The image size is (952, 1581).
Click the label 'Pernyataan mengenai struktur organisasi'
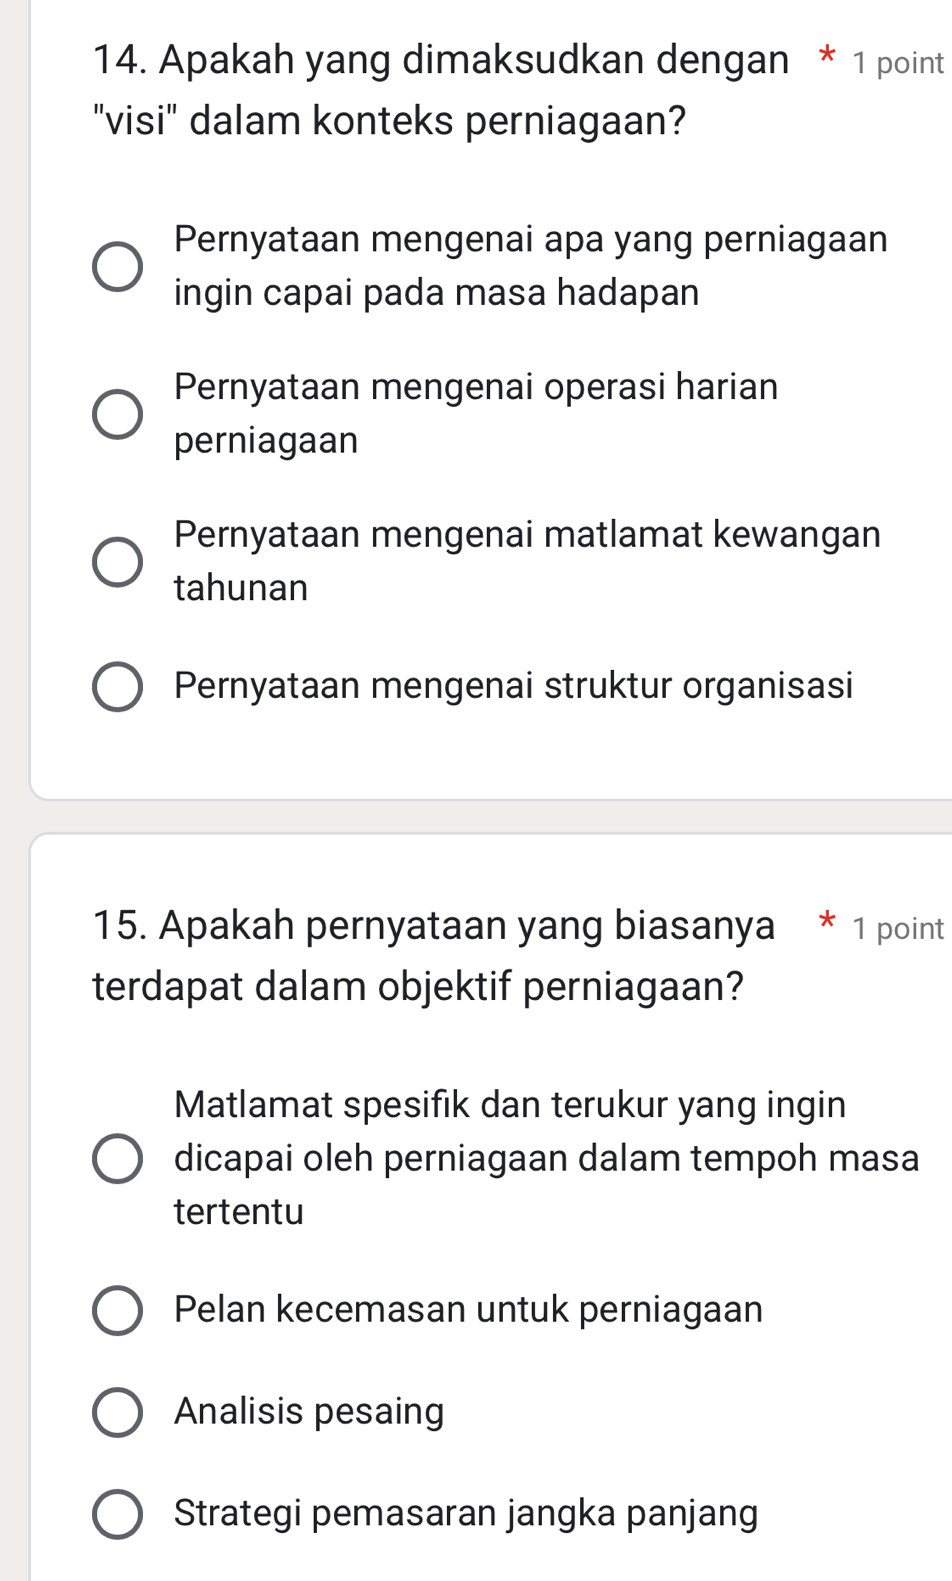[x=513, y=686]
